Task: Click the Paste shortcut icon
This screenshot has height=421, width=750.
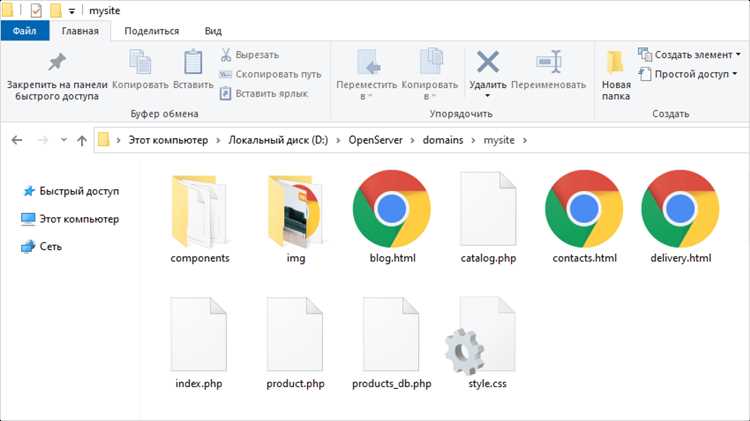Action: click(225, 93)
